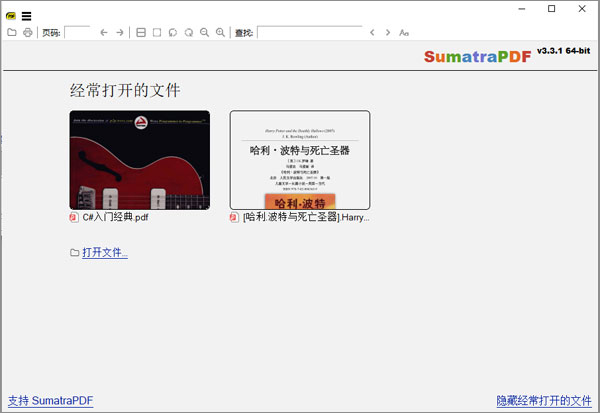Find next search match arrow
The height and width of the screenshot is (413, 600).
click(388, 33)
